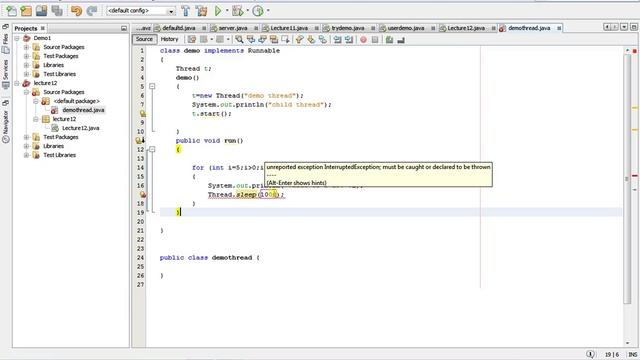Maximize the editor window button

[633, 27]
